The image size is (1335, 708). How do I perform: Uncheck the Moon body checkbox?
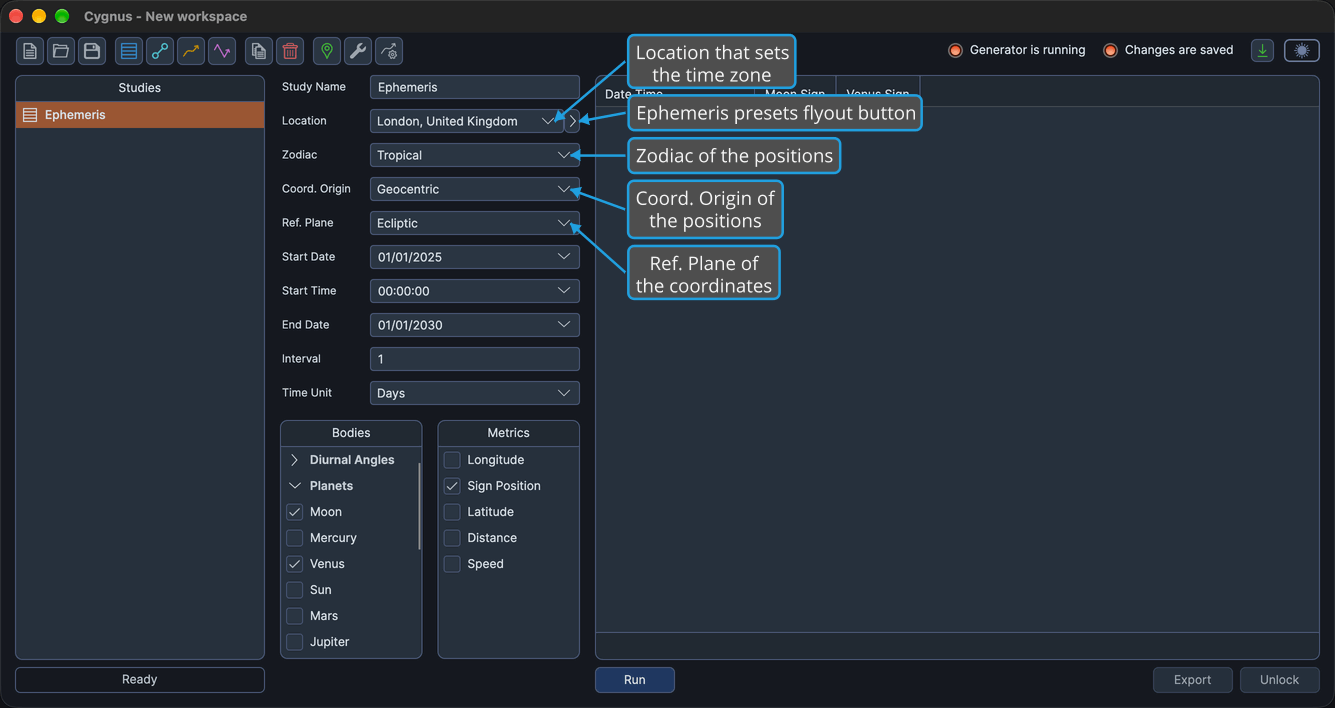295,512
